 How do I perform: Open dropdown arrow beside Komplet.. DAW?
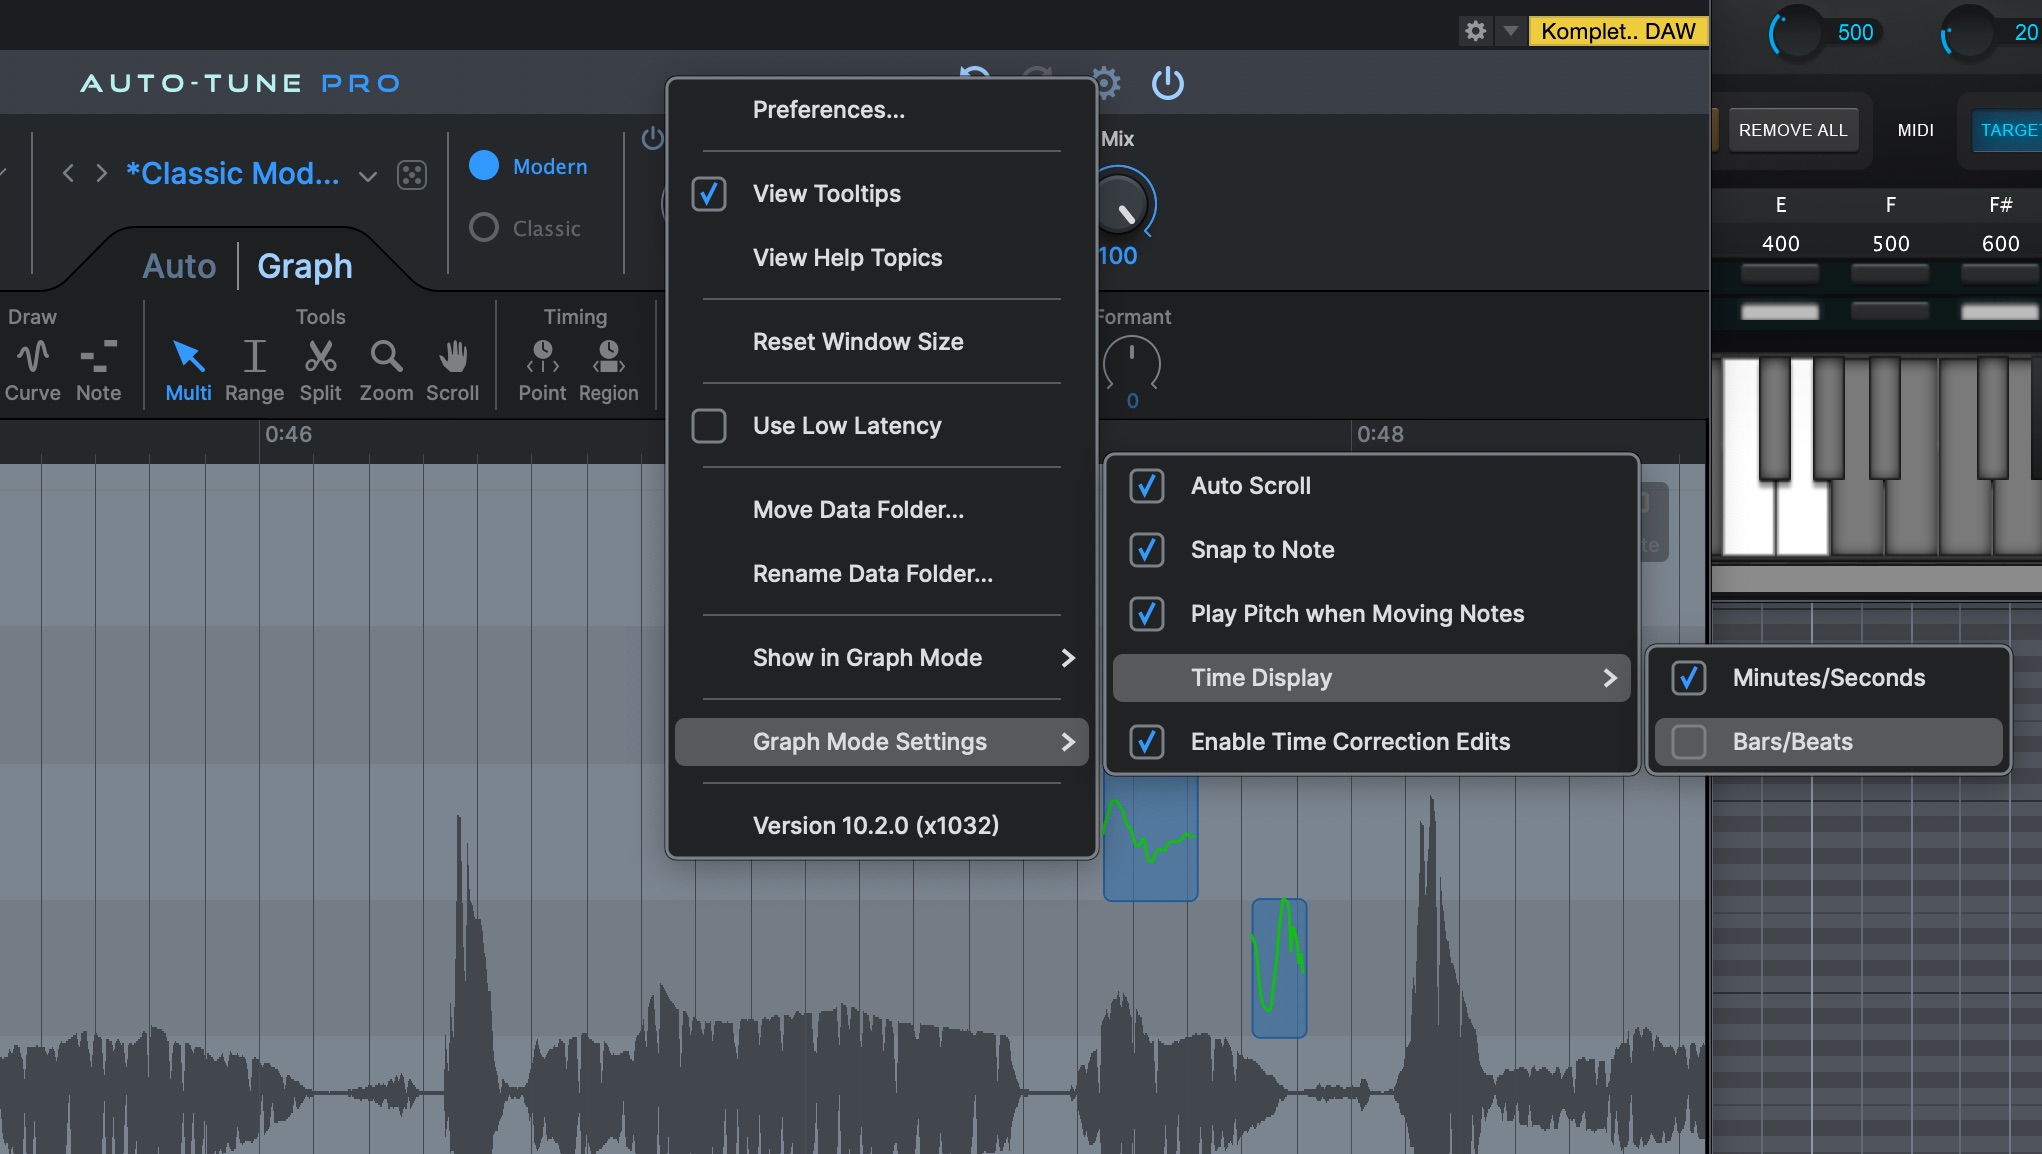point(1510,31)
